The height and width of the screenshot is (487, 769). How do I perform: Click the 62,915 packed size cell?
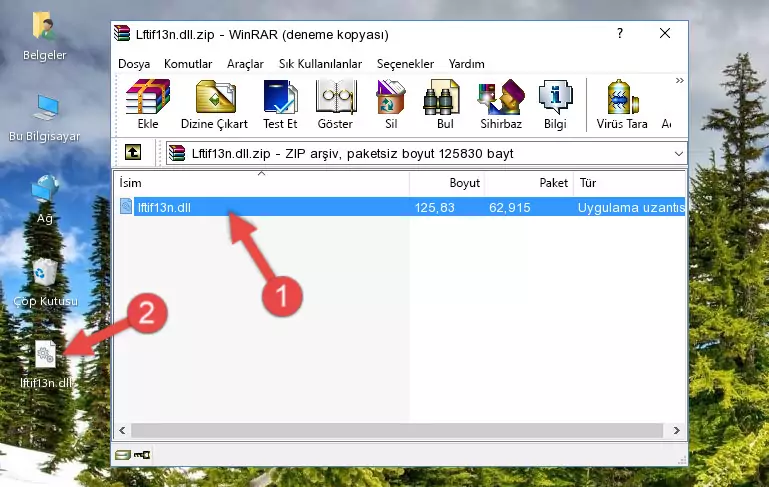[x=510, y=208]
